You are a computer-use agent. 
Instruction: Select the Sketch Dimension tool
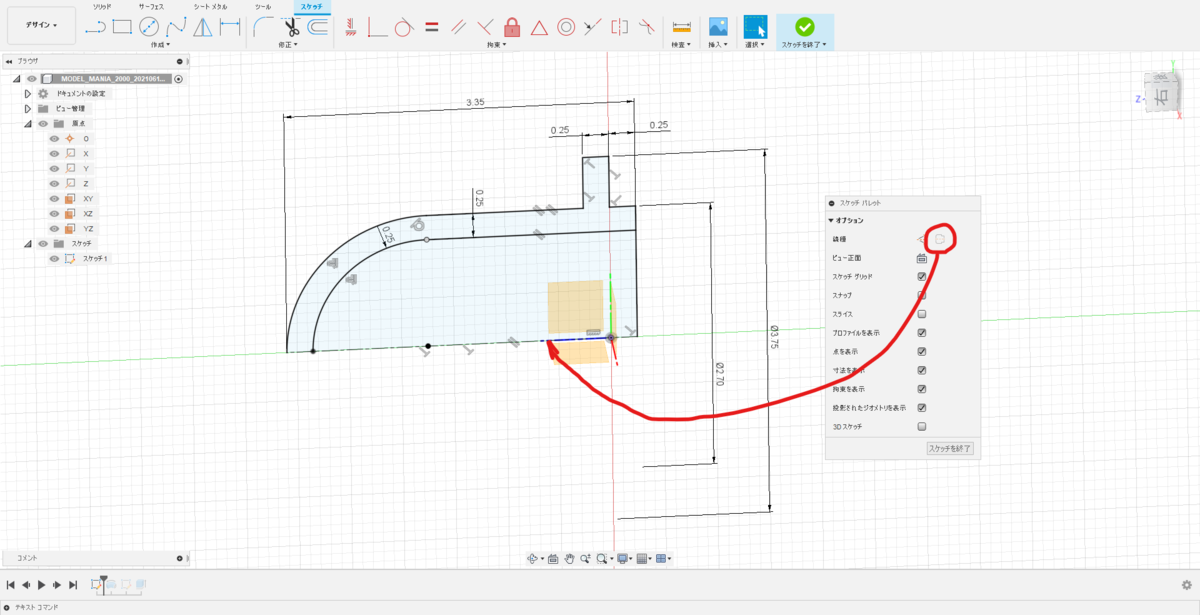click(x=230, y=27)
